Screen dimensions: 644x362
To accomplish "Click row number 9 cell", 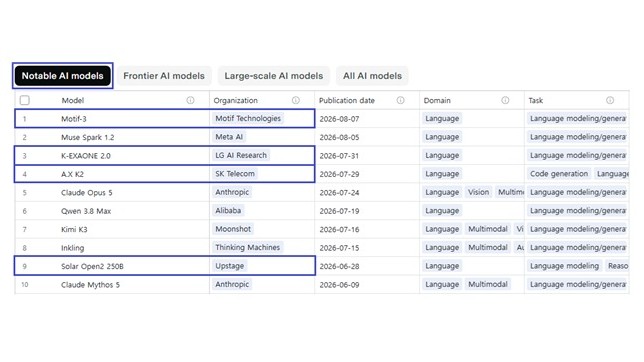I will tap(25, 266).
